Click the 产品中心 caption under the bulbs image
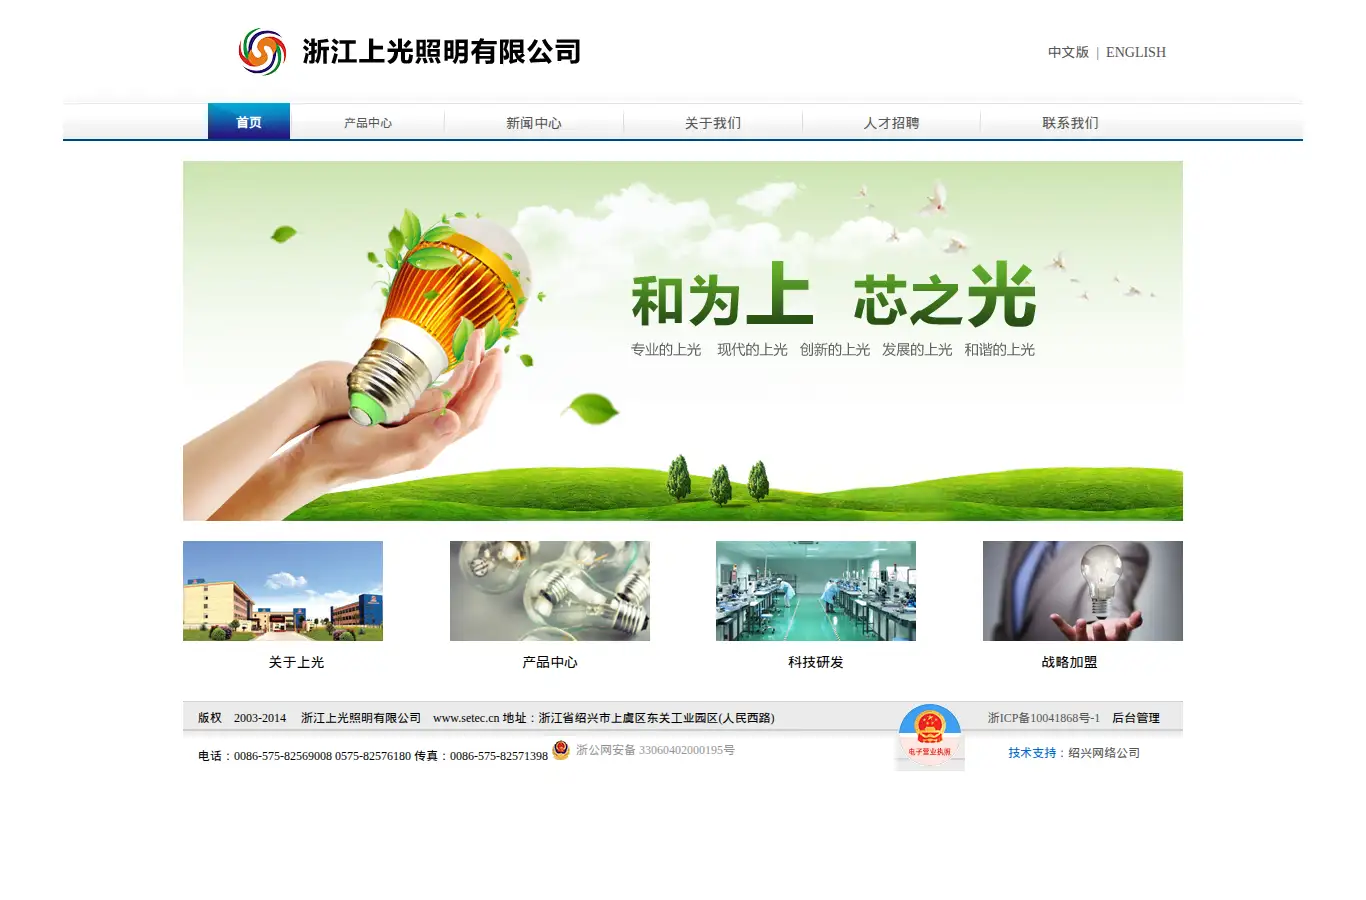 click(550, 662)
